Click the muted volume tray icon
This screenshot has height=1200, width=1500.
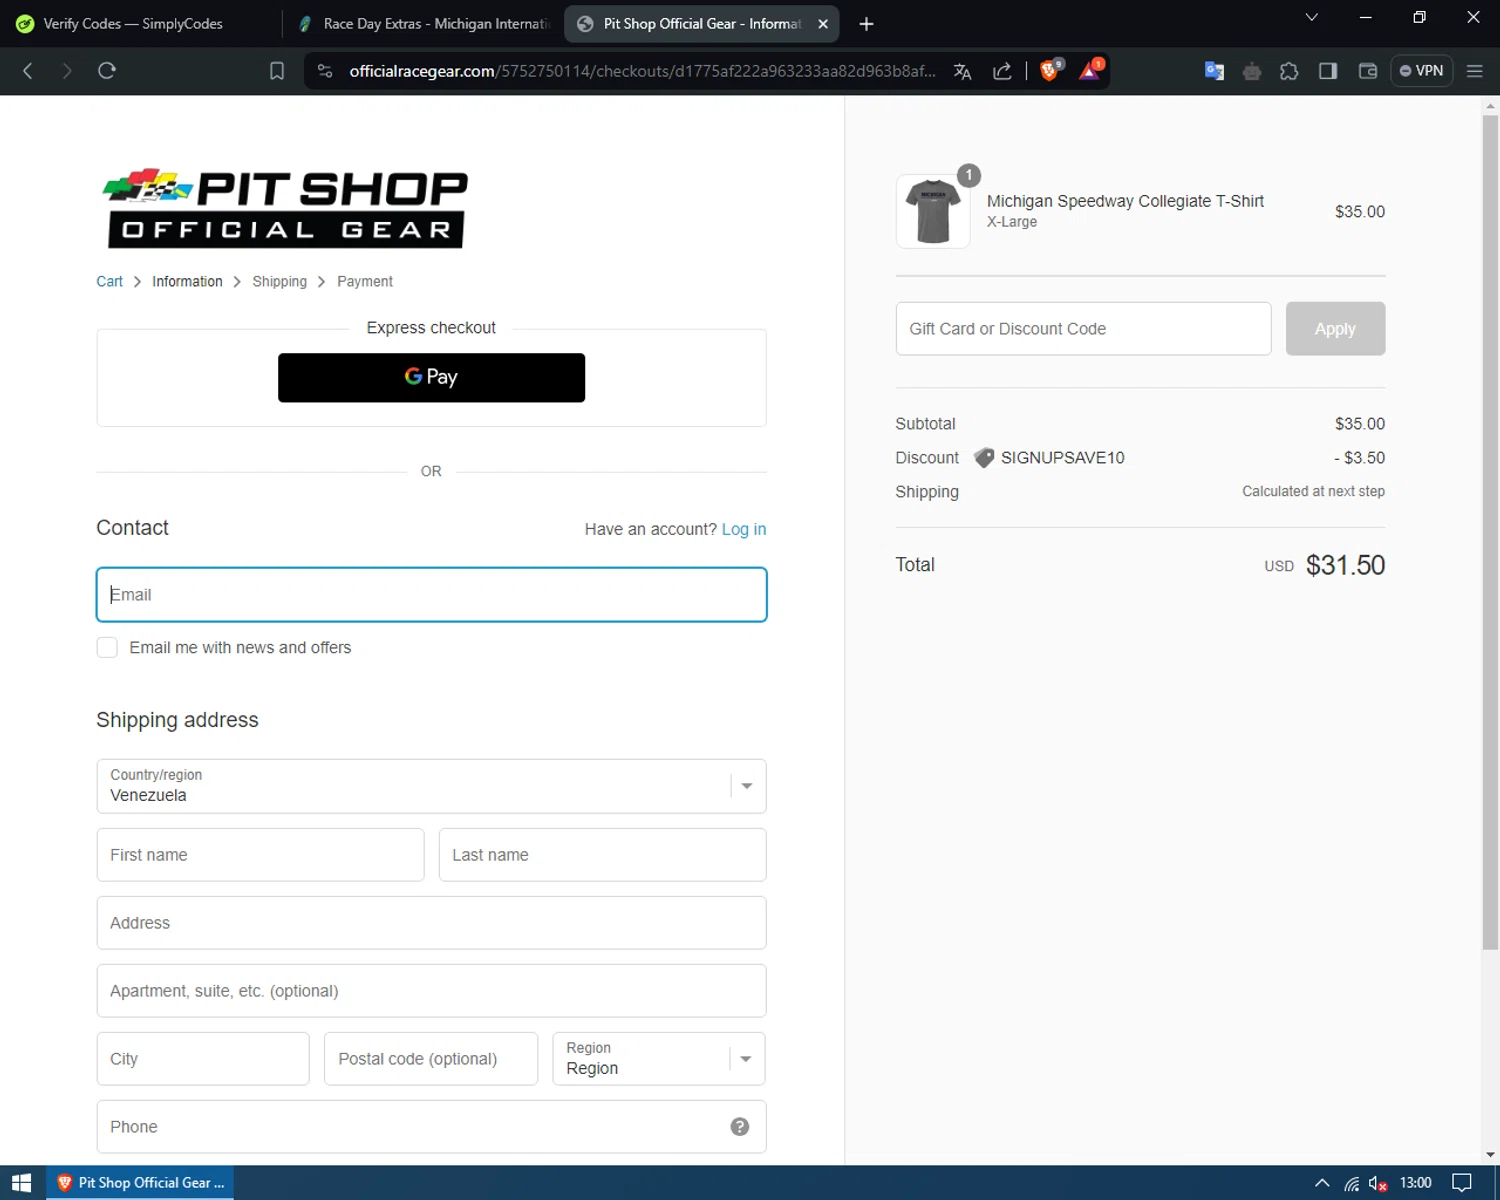pos(1378,1184)
